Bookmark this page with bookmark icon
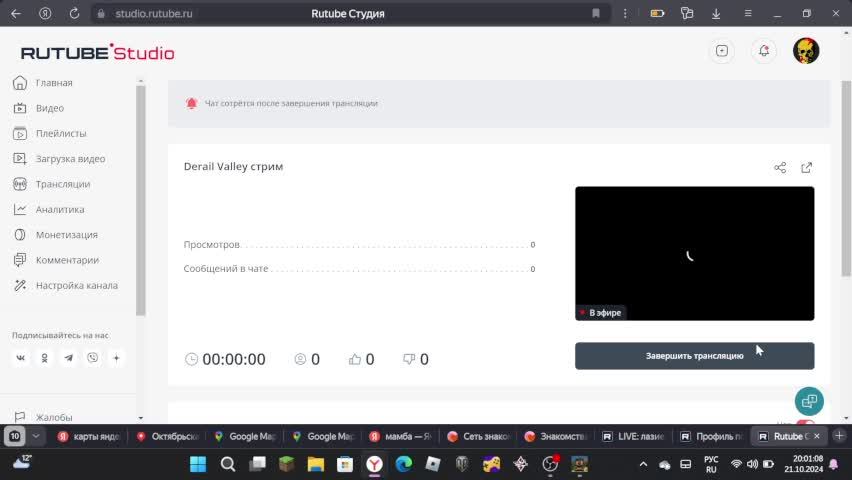The height and width of the screenshot is (480, 852). (x=596, y=14)
